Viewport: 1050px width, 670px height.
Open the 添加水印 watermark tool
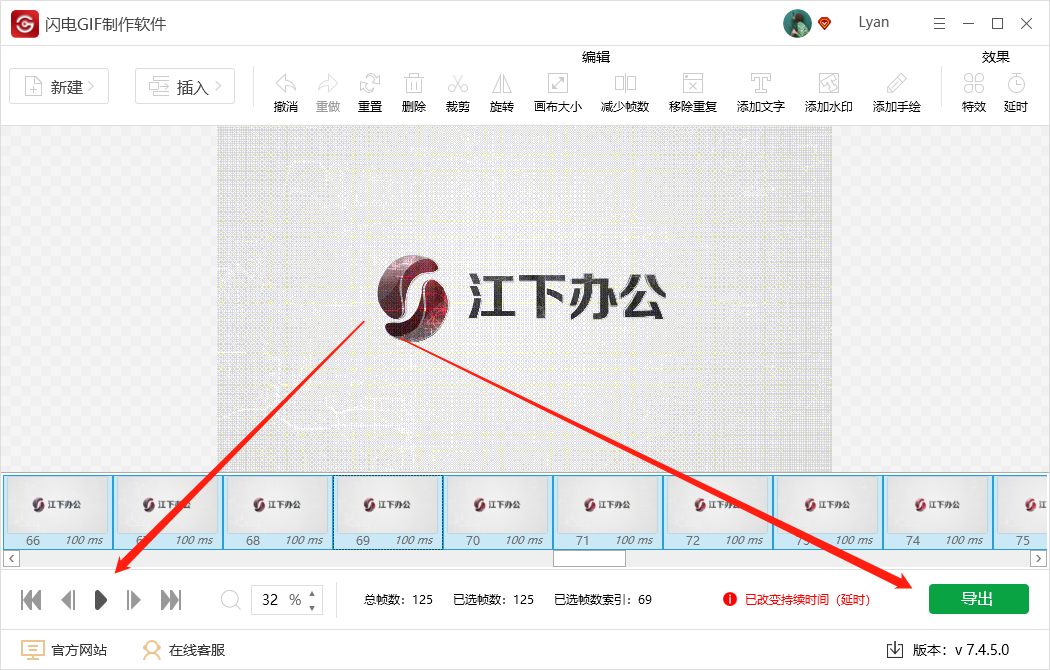tap(828, 84)
